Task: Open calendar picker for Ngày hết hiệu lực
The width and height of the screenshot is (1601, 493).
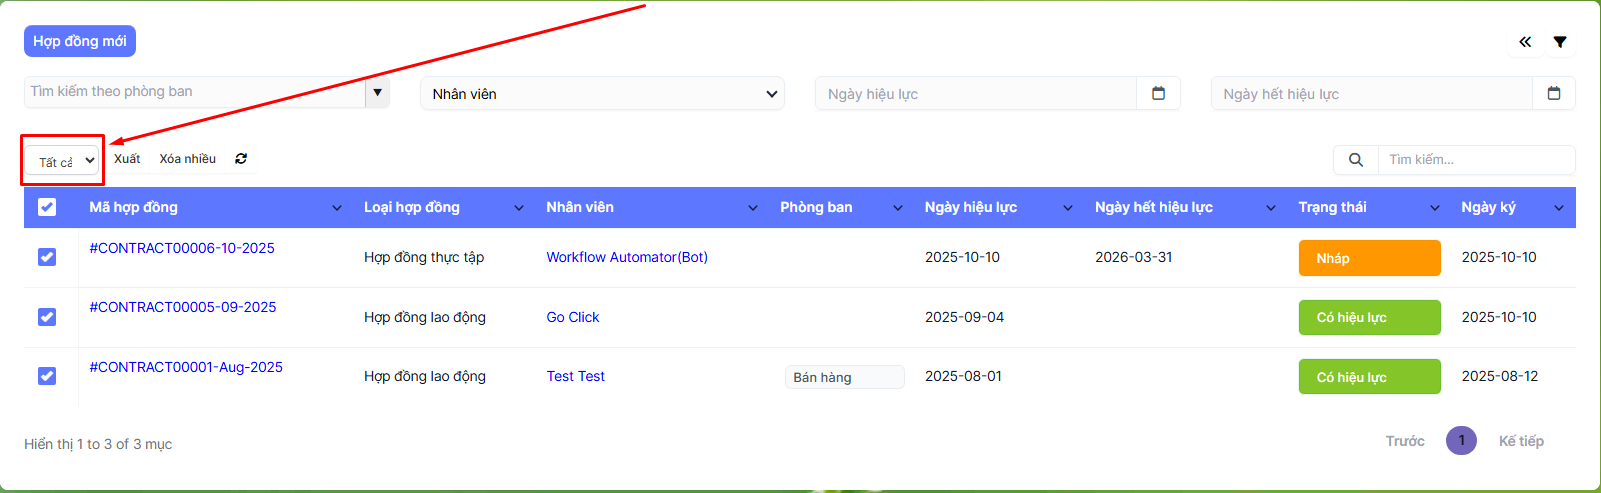Action: [x=1554, y=93]
